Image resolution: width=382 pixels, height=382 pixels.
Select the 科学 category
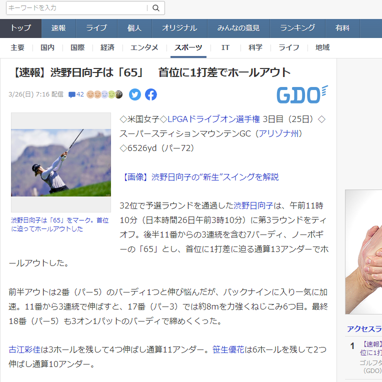(255, 48)
